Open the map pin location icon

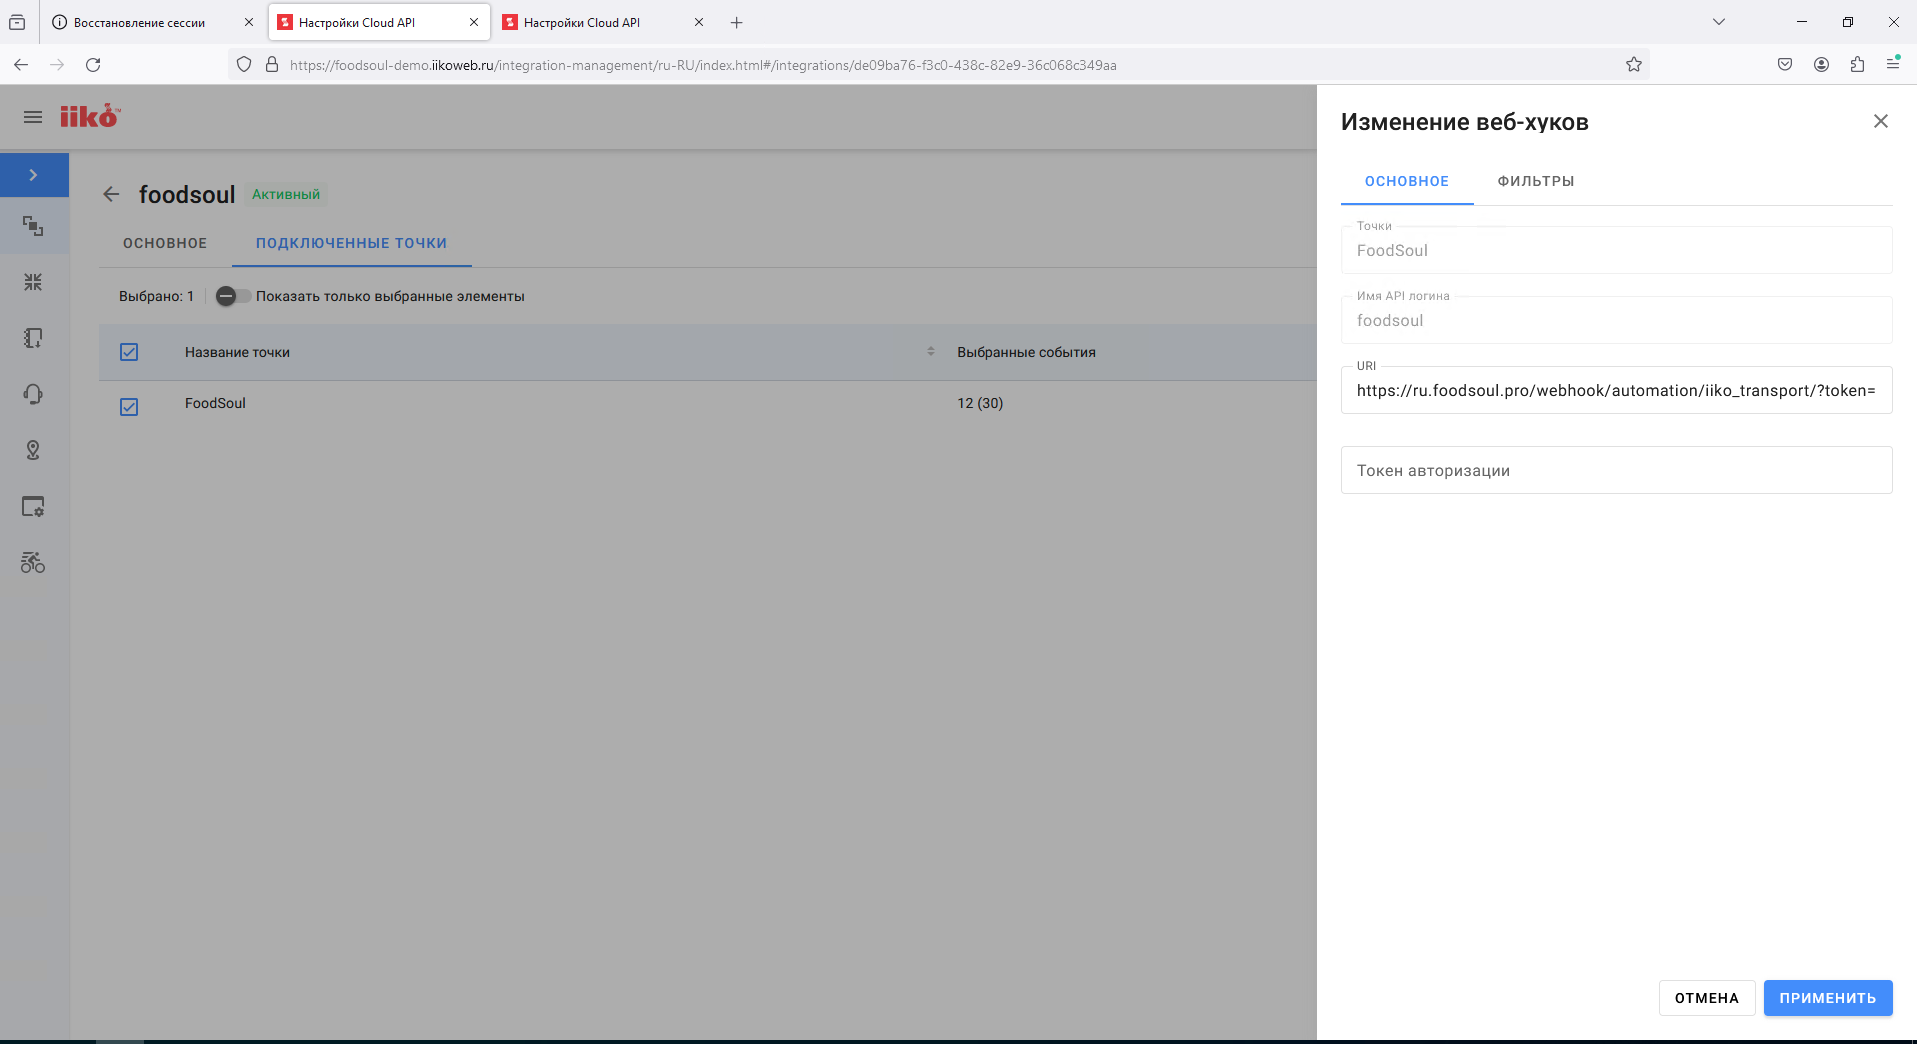tap(33, 450)
